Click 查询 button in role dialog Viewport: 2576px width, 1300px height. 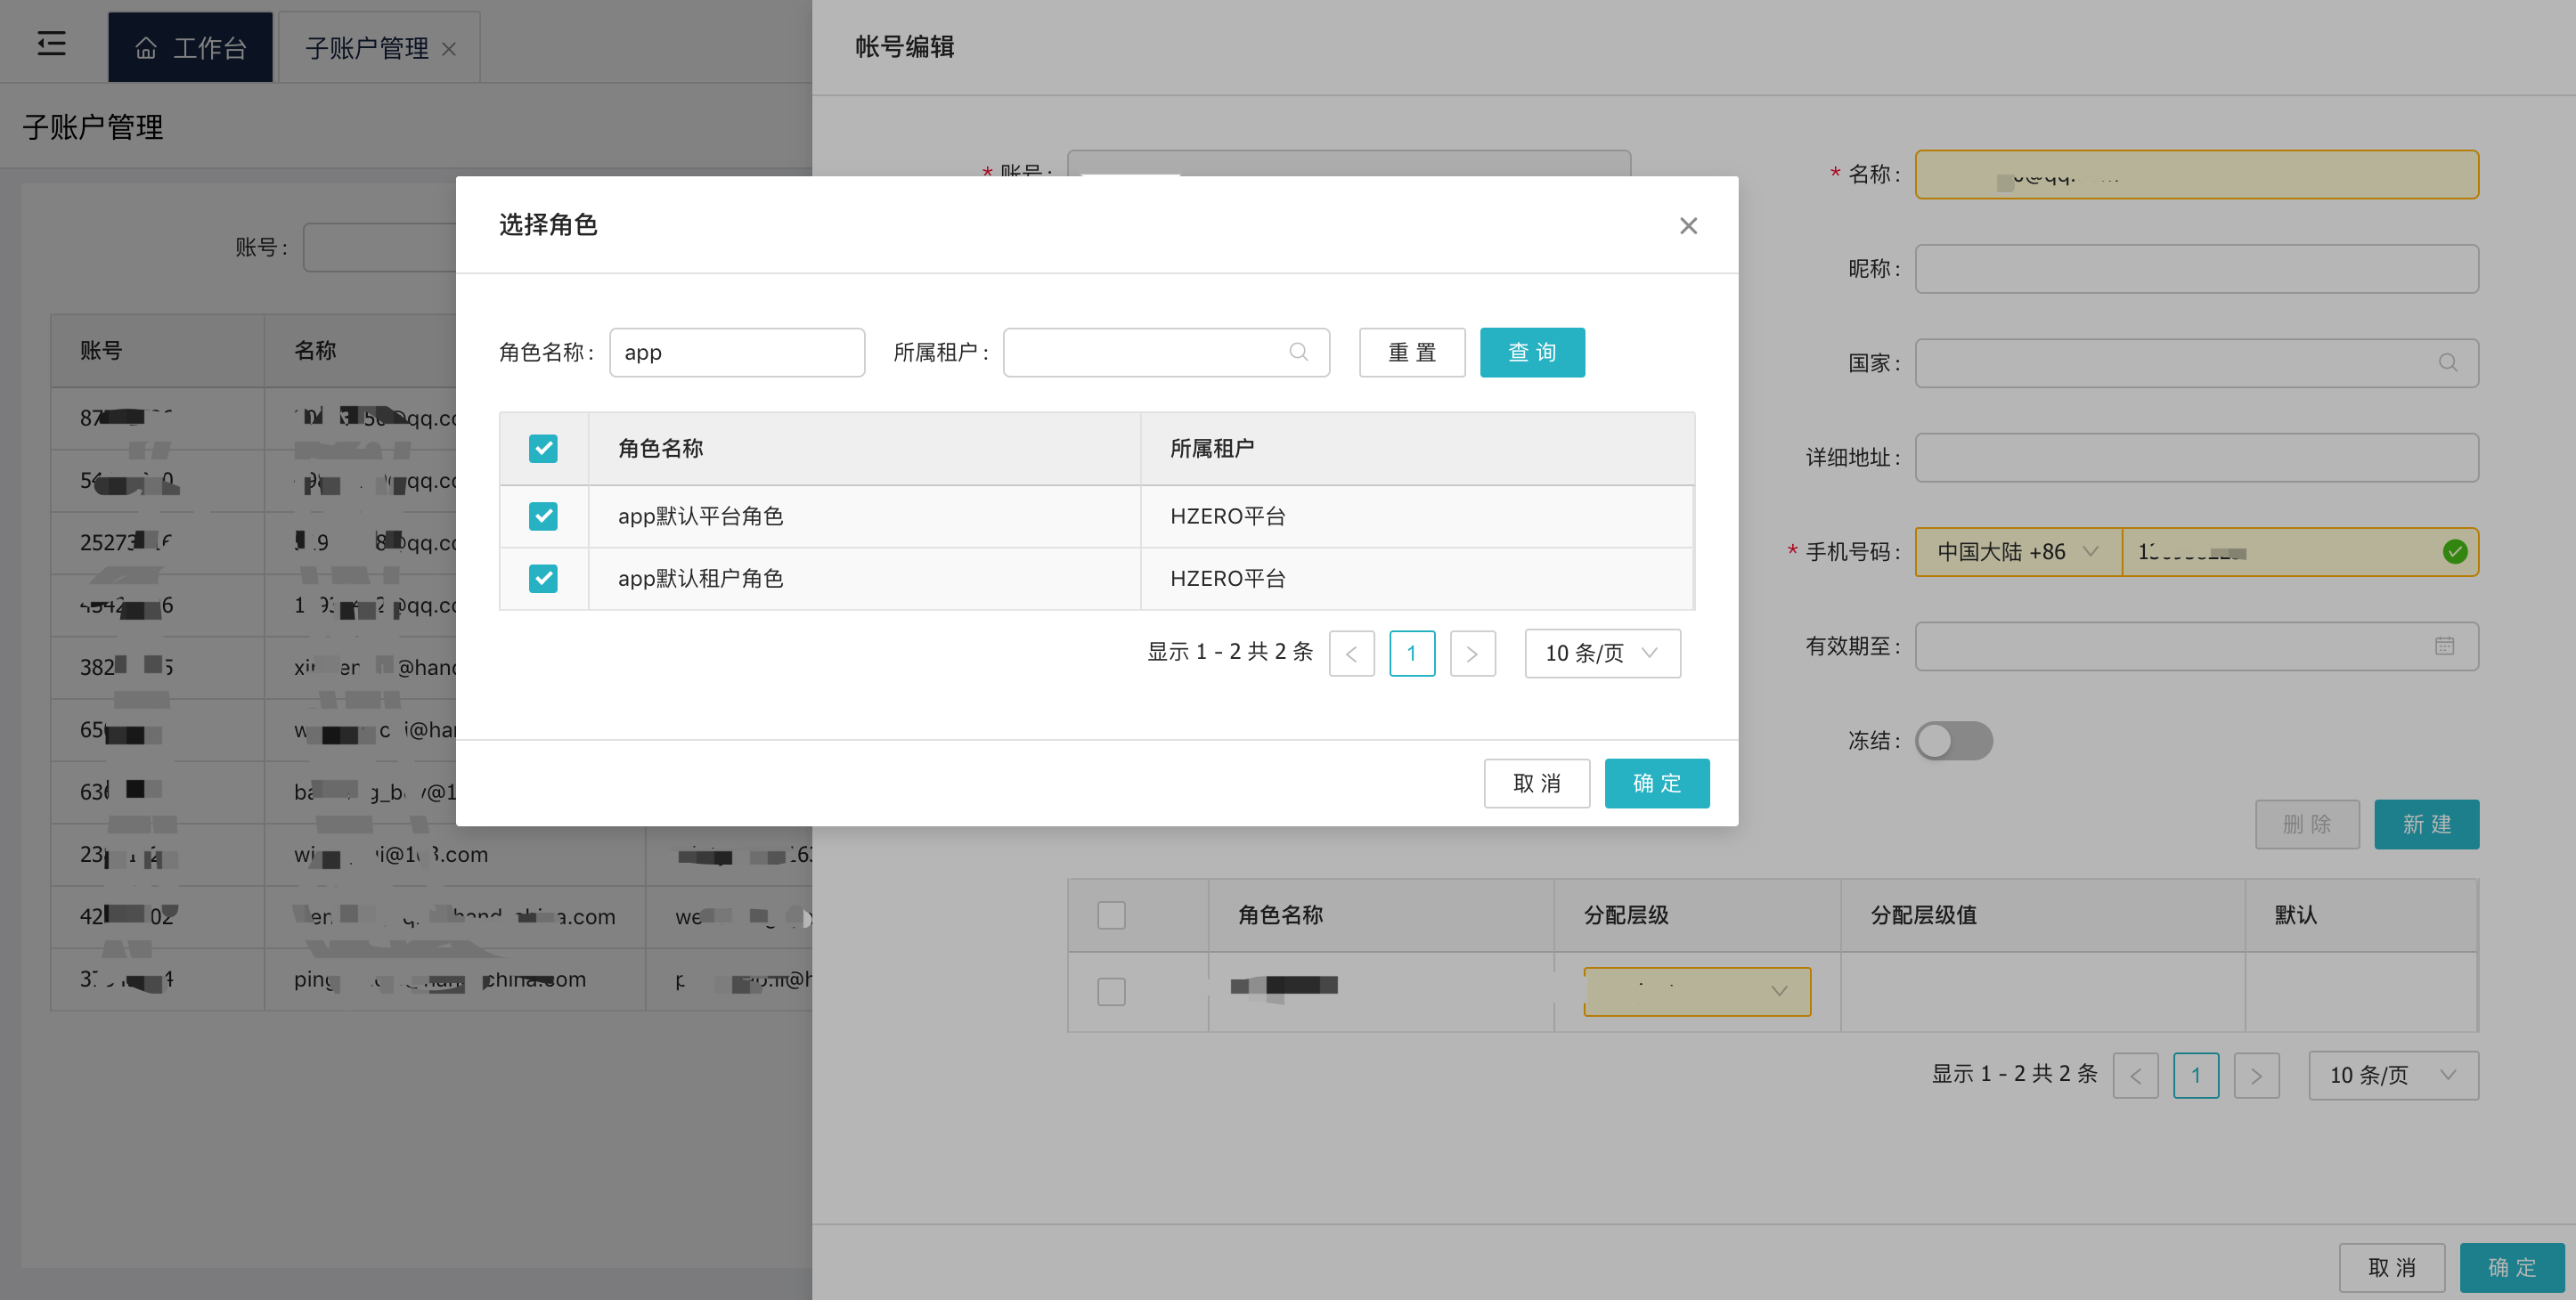point(1532,352)
